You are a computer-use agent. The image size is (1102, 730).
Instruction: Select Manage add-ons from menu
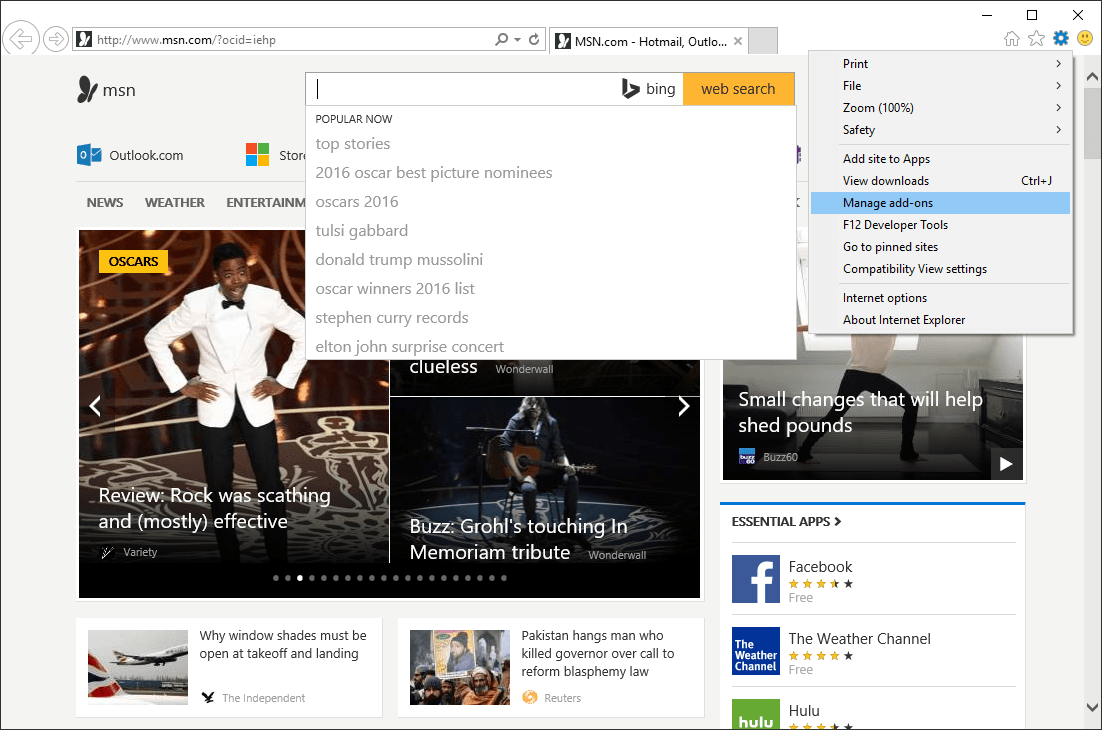[941, 203]
